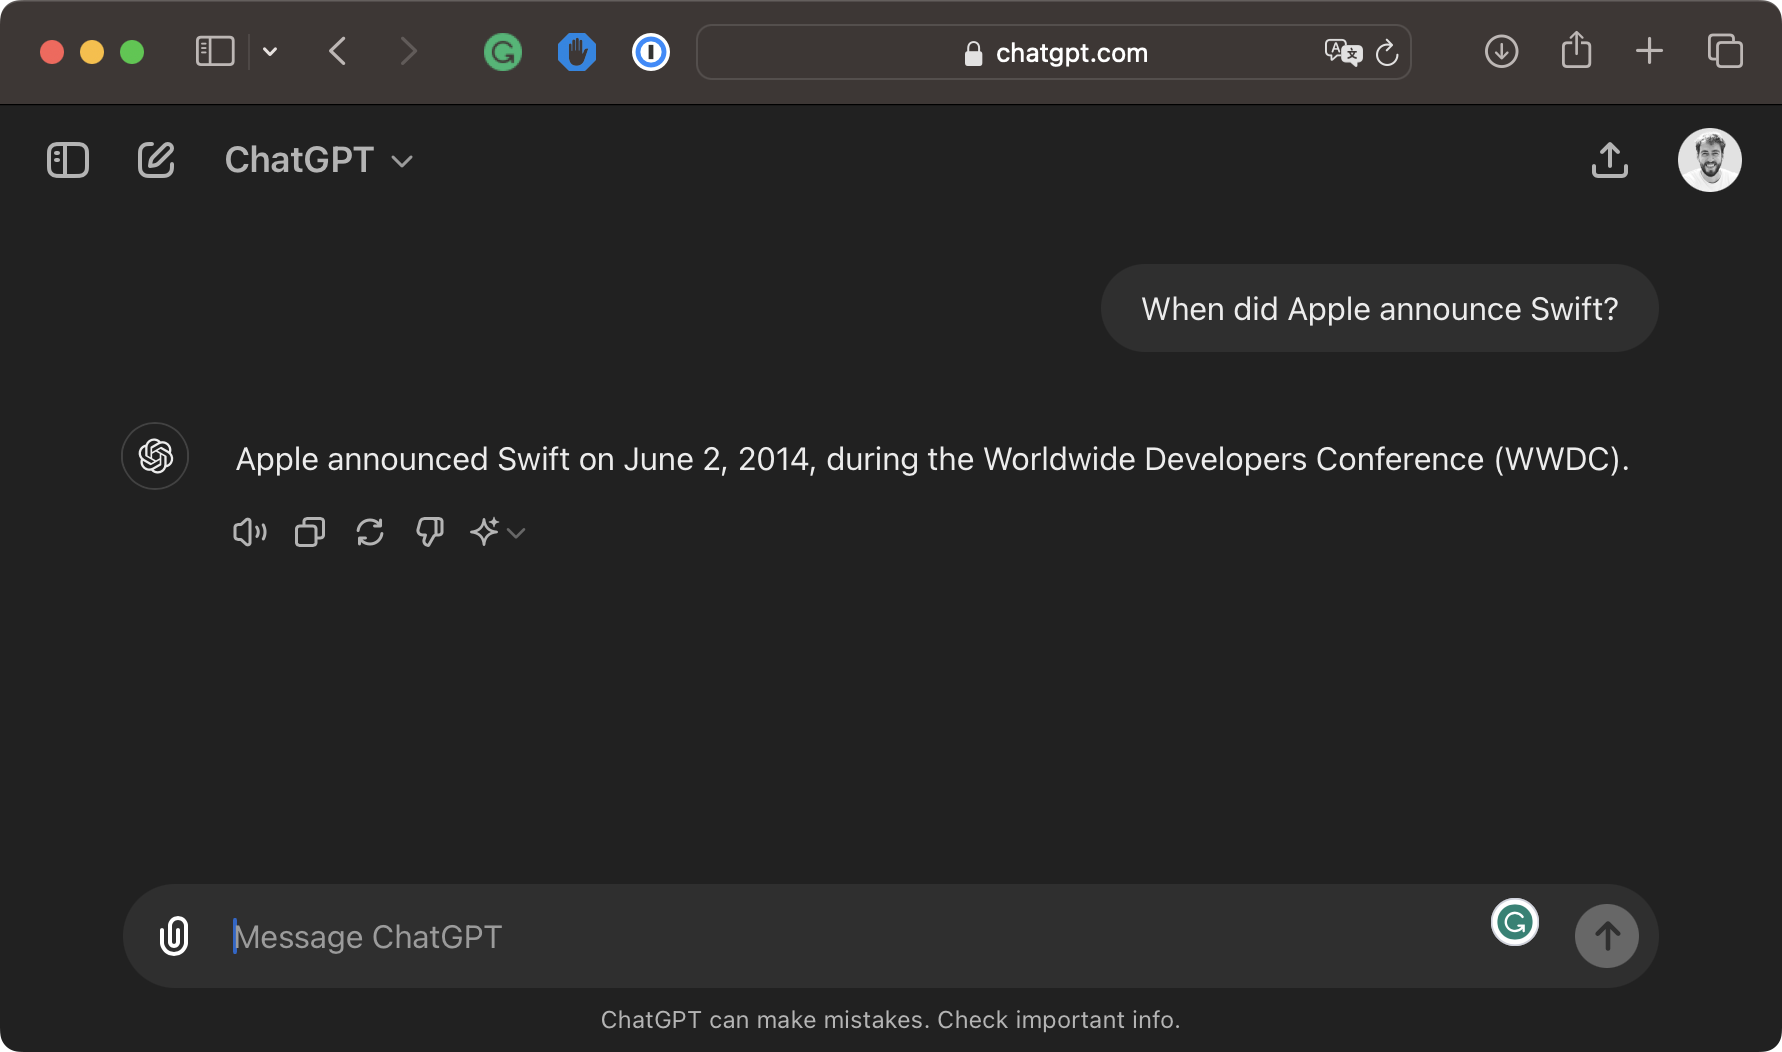Screen dimensions: 1782x1052
Task: Copy the assistant's response
Action: click(x=310, y=532)
